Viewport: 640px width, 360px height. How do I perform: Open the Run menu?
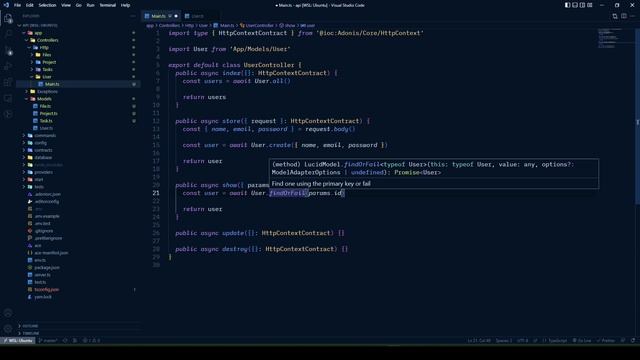coord(91,5)
